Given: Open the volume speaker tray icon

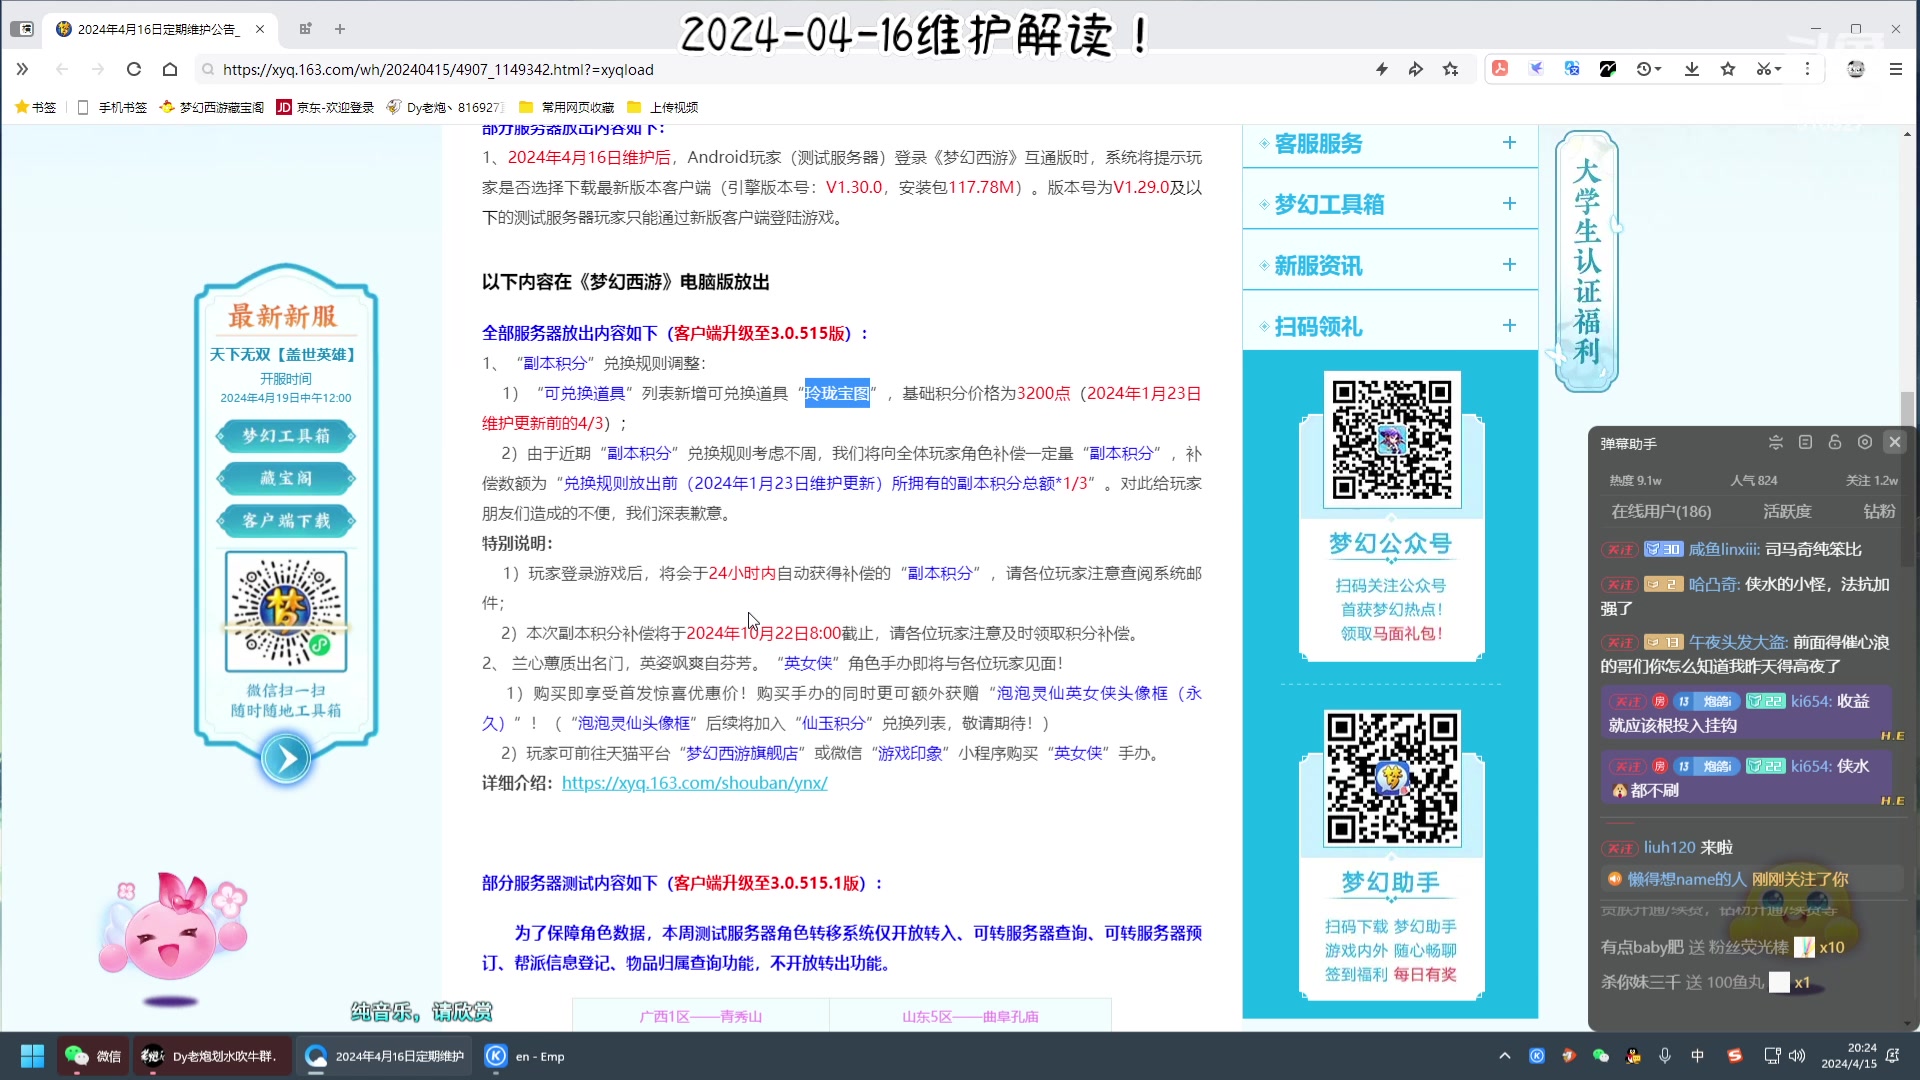Looking at the screenshot, I should (x=1797, y=1056).
